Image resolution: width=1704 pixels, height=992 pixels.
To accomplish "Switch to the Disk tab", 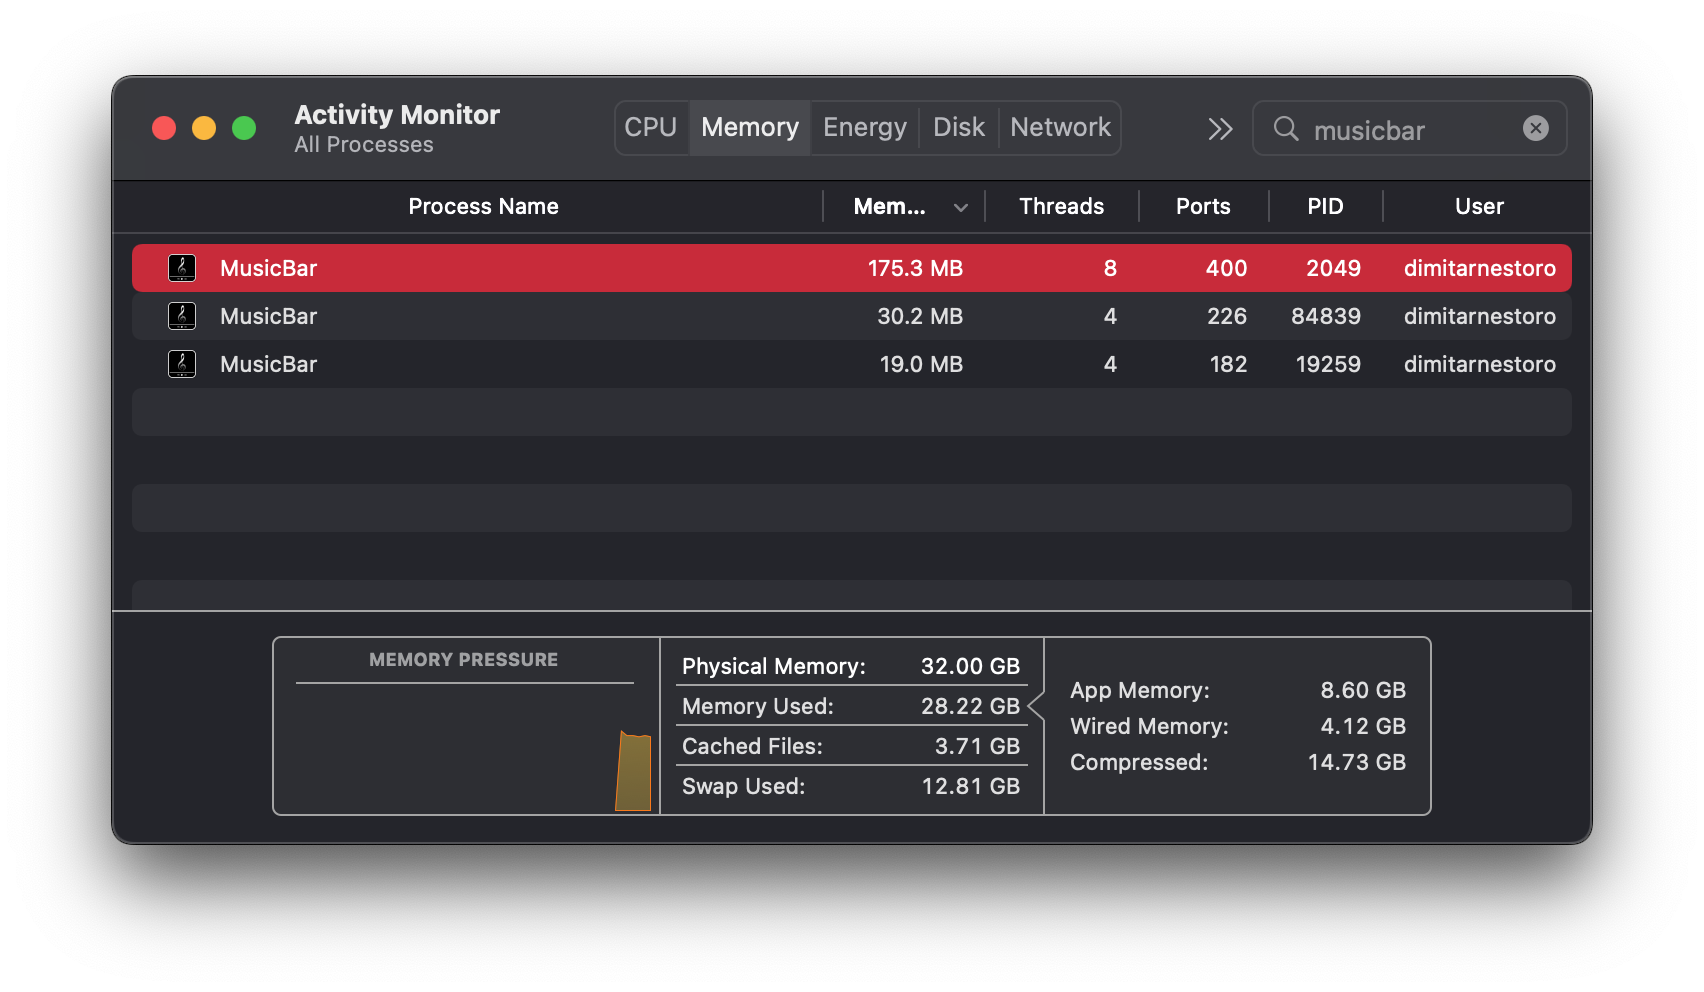I will click(x=959, y=128).
